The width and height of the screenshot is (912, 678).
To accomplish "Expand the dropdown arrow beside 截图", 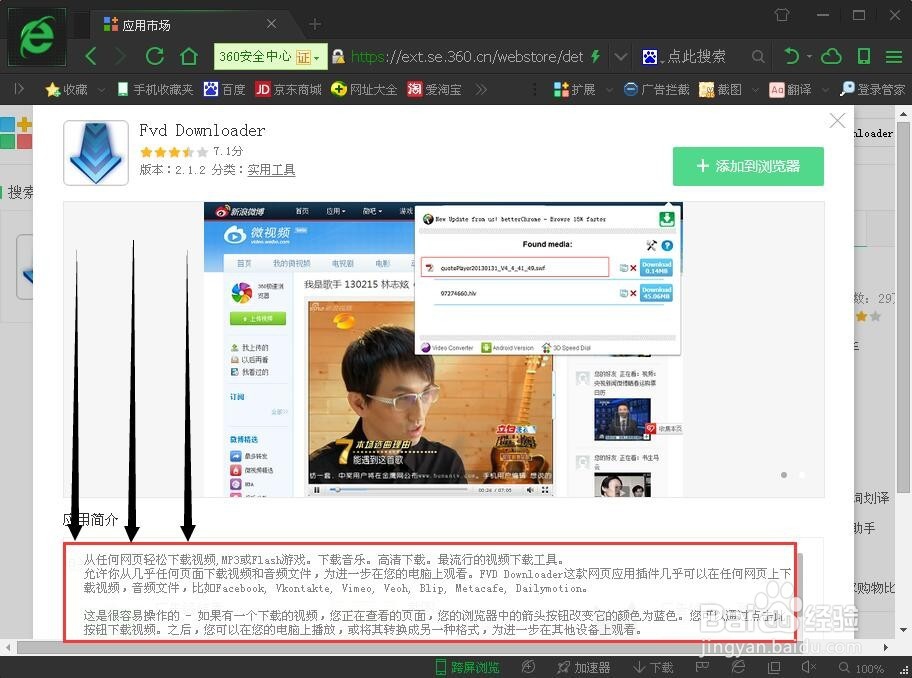I will click(x=755, y=90).
